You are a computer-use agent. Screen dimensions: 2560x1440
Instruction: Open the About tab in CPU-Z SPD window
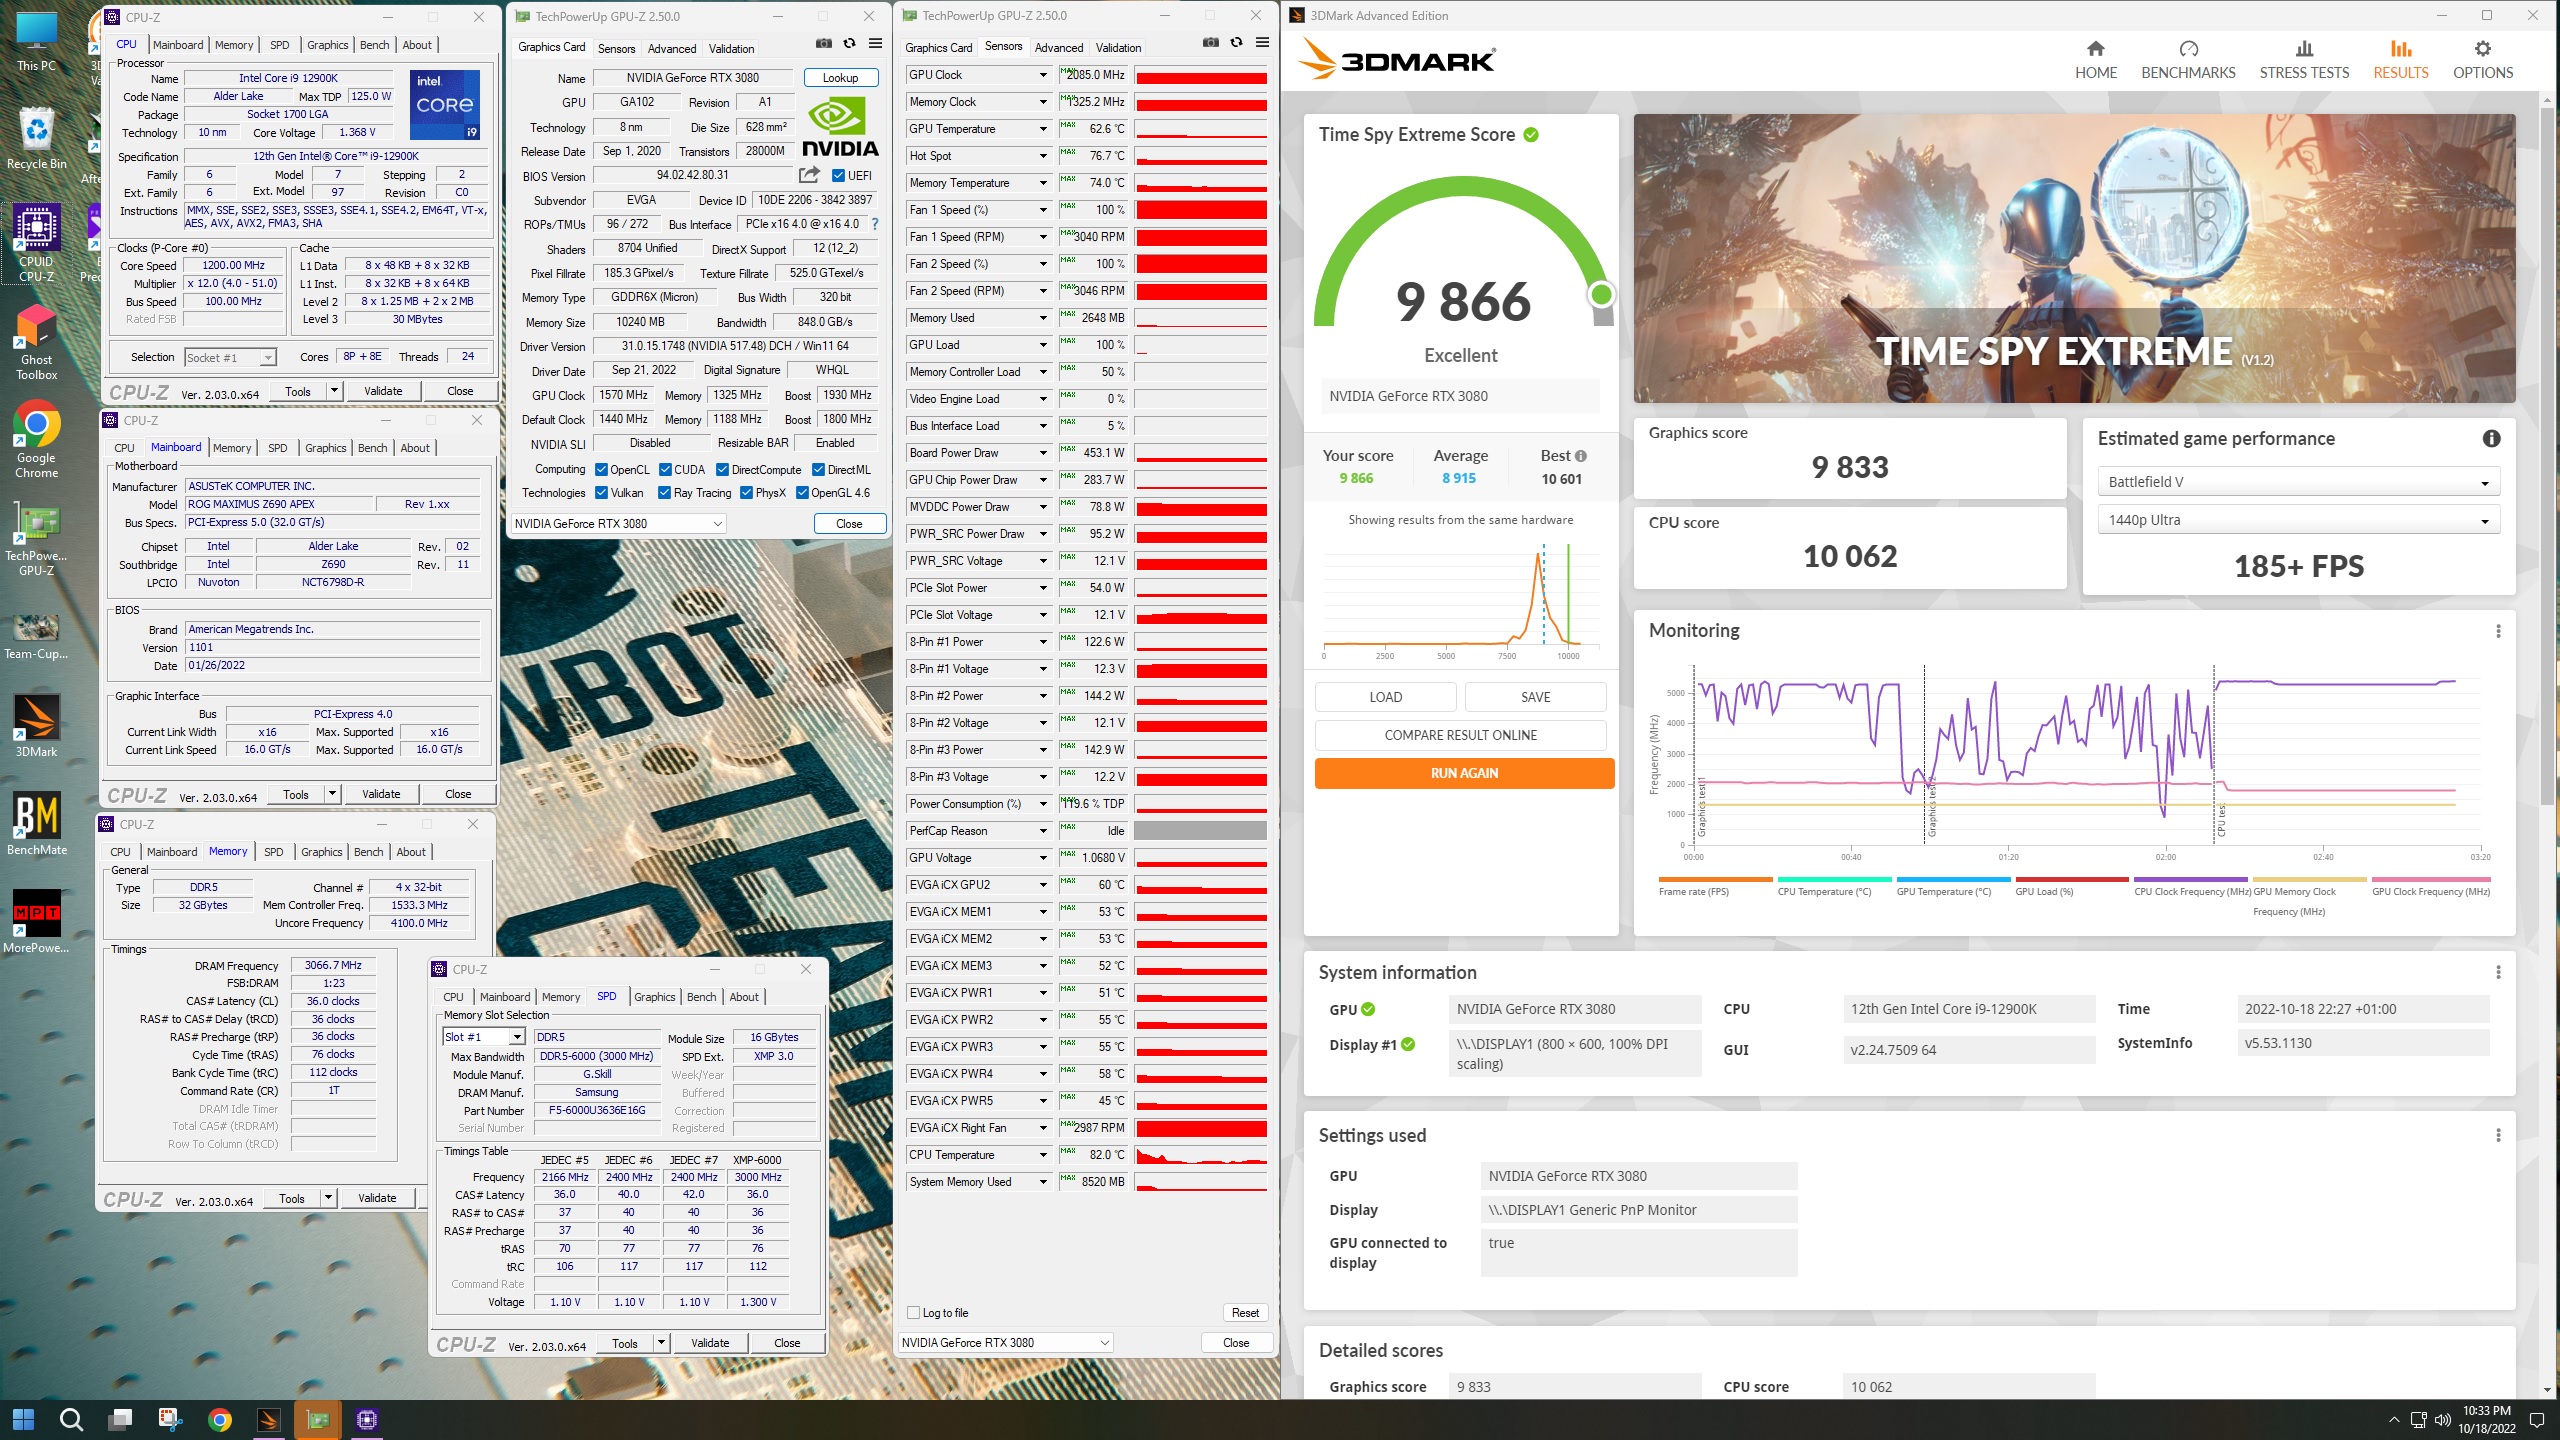[743, 997]
